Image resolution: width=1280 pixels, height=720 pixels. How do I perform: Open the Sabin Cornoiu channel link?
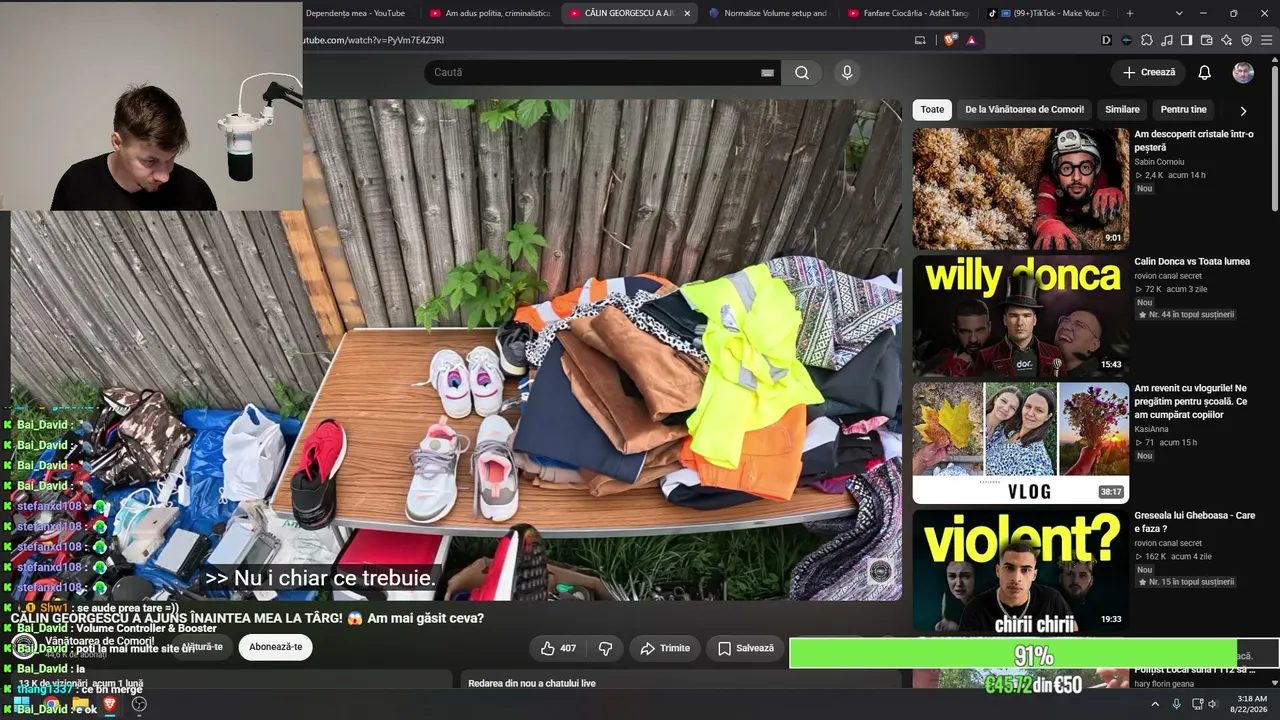1159,162
